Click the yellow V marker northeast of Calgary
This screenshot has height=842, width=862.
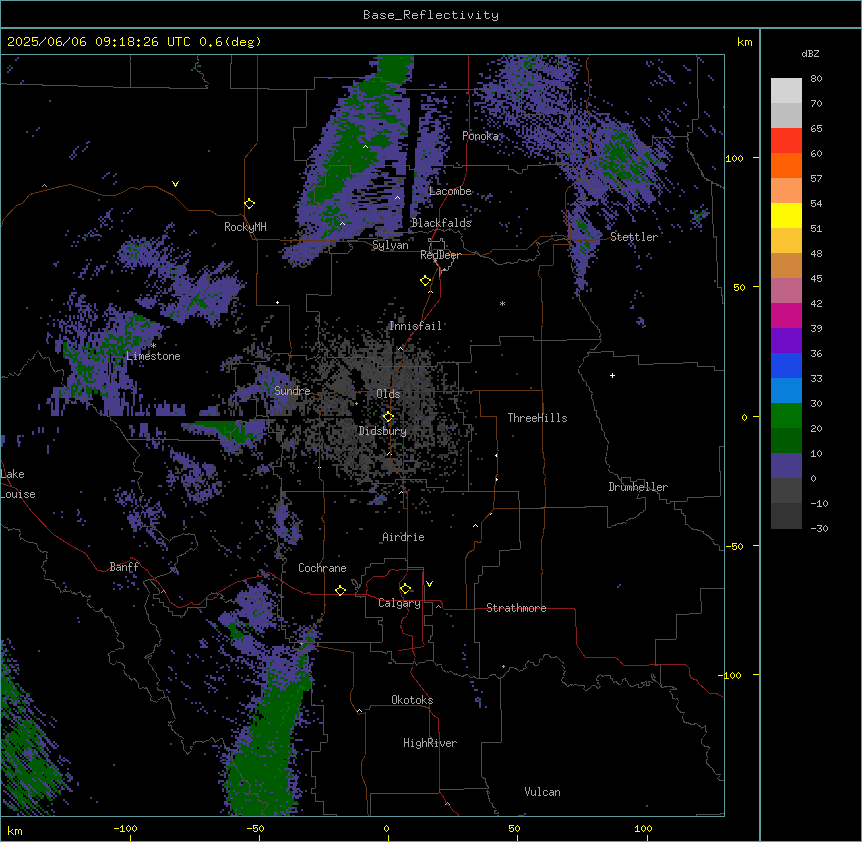(x=429, y=584)
